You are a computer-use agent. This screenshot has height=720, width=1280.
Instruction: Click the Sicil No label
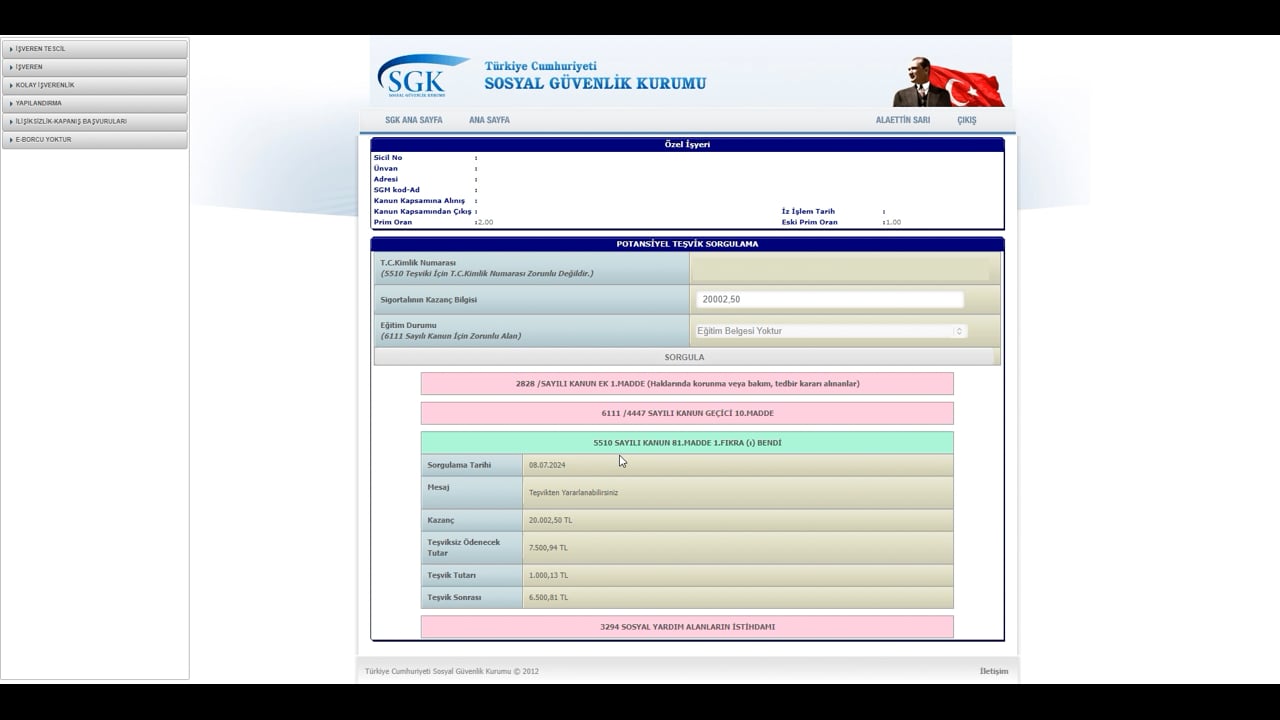(388, 157)
